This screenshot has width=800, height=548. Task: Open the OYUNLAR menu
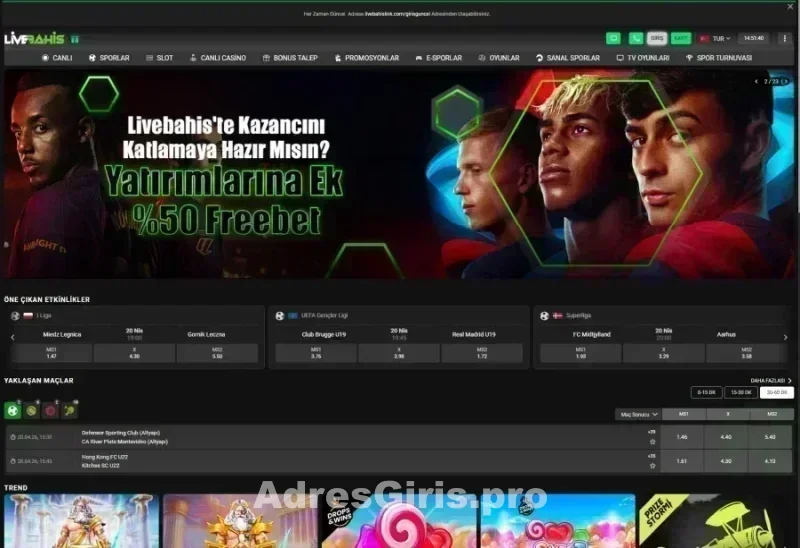[499, 58]
